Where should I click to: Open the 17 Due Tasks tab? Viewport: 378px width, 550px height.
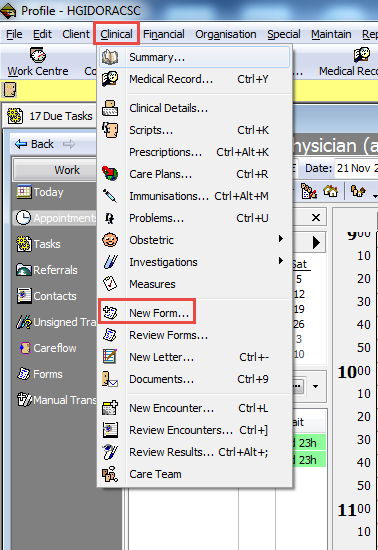point(51,116)
